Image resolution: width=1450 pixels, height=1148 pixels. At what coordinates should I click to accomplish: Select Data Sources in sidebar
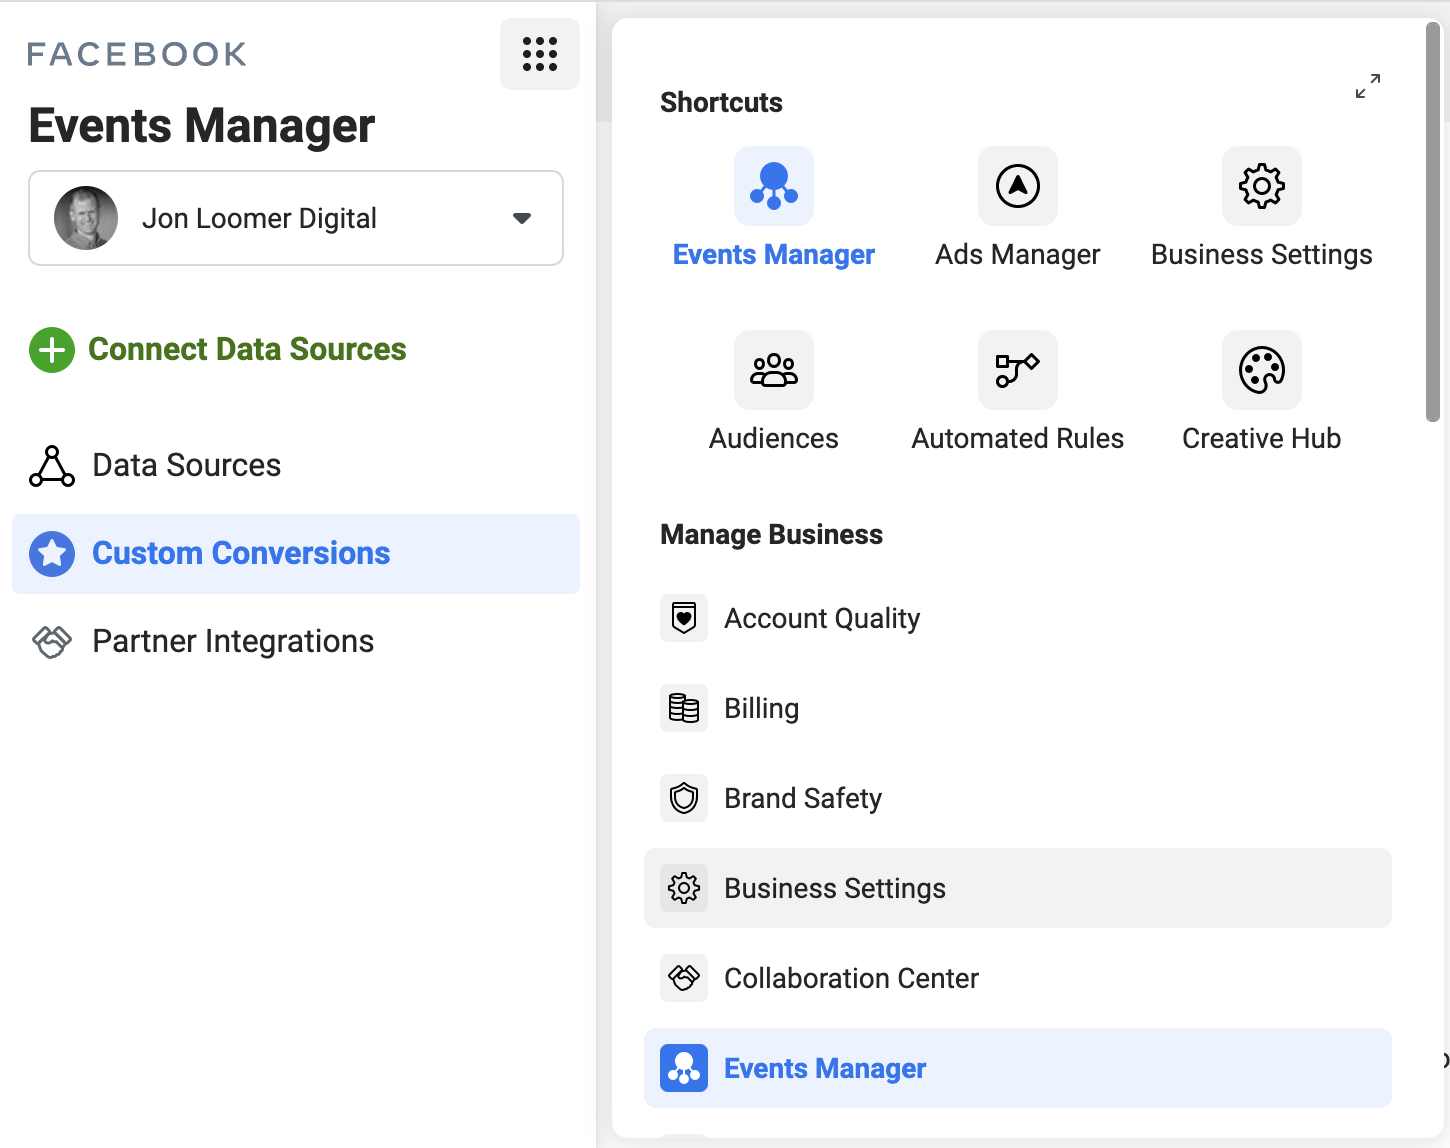[296, 466]
